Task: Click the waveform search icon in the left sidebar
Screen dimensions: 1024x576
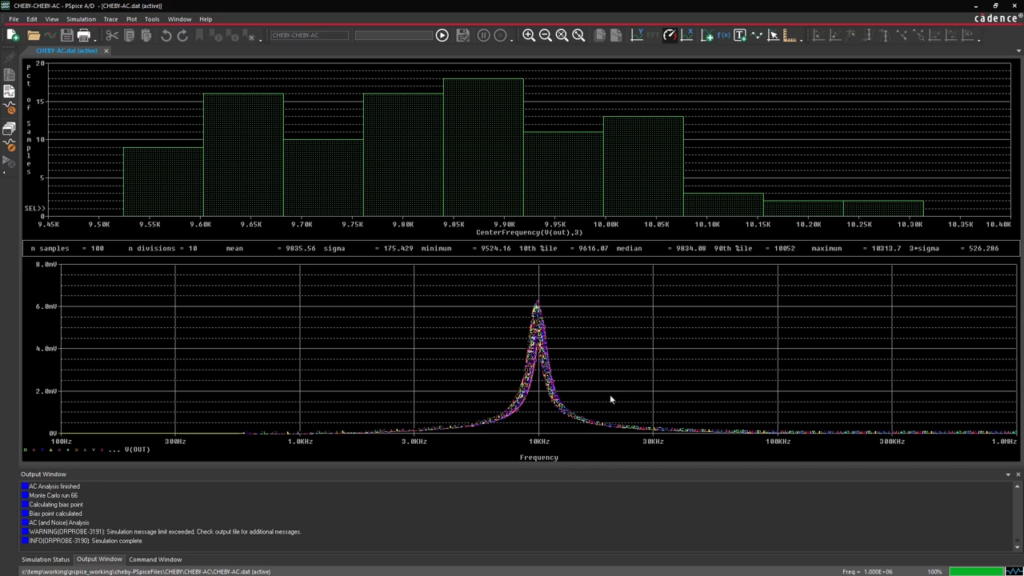Action: coord(9,108)
